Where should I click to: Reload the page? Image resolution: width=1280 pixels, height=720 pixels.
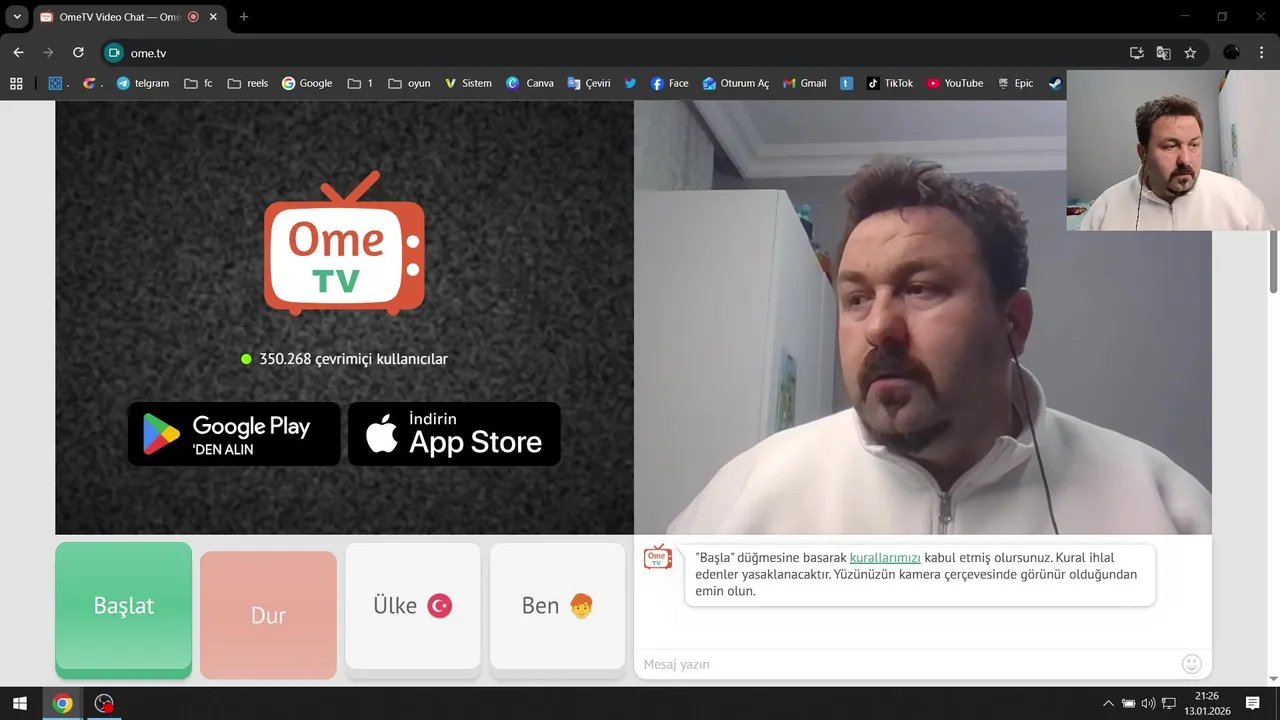pyautogui.click(x=78, y=53)
